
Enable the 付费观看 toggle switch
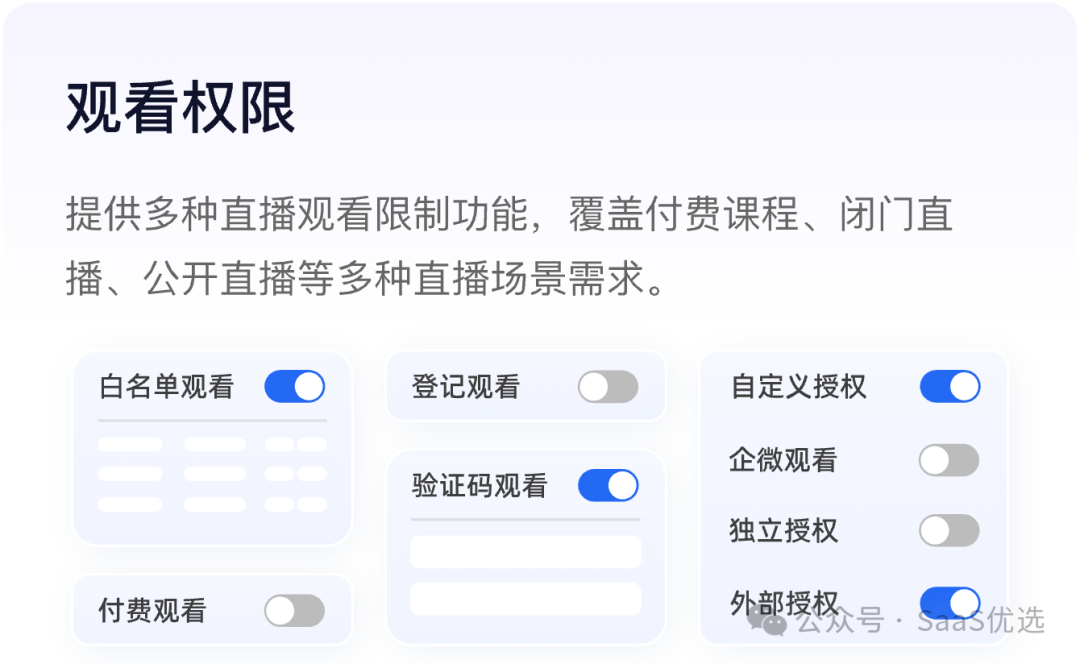point(294,610)
